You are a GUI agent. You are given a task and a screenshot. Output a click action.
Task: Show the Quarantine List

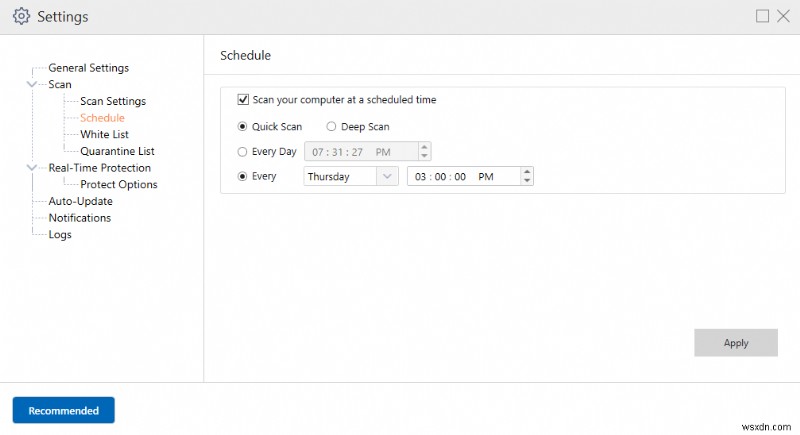pos(117,151)
